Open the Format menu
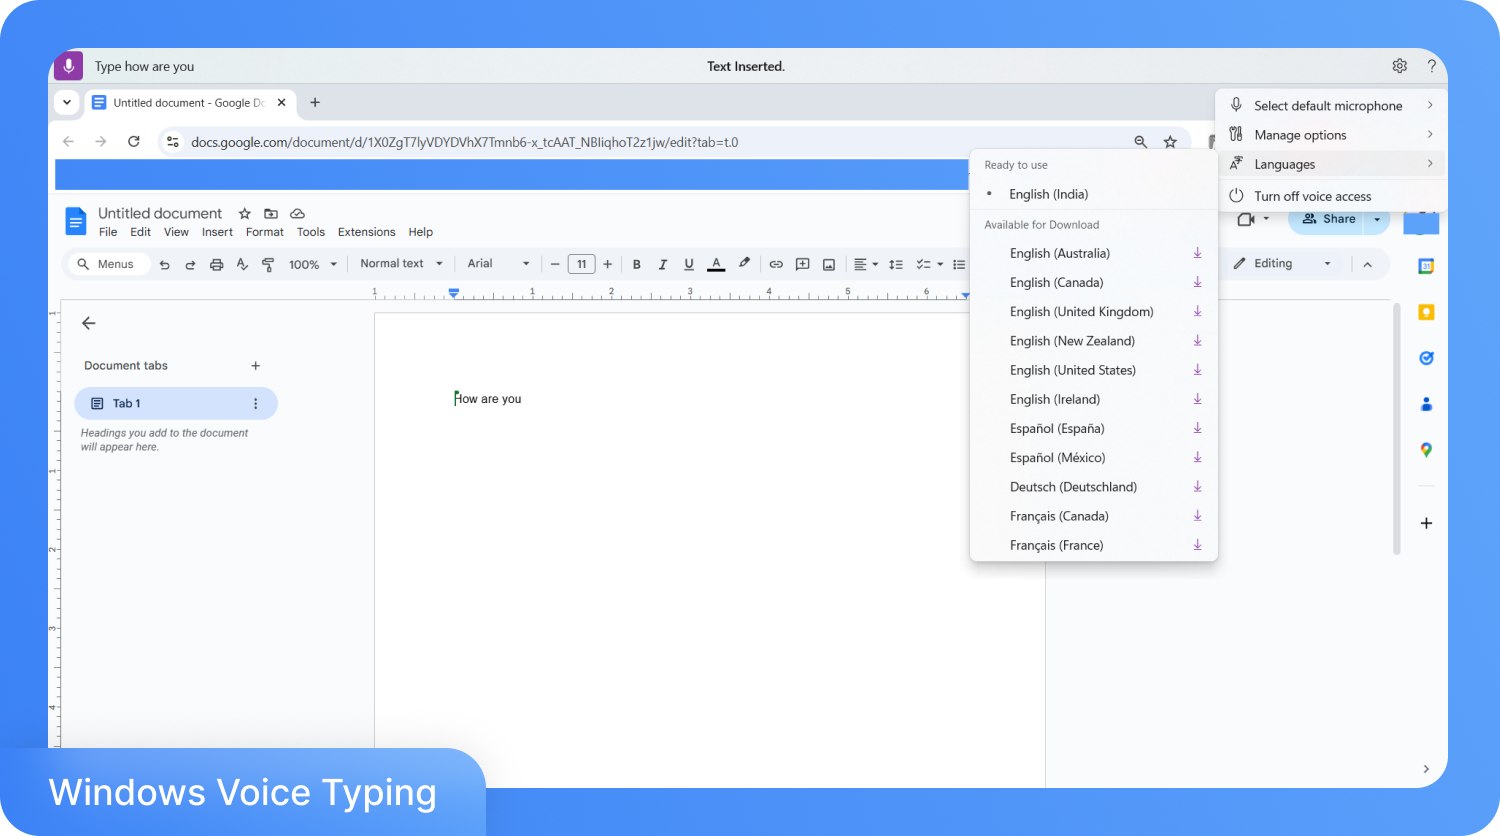Image resolution: width=1500 pixels, height=836 pixels. (x=264, y=231)
